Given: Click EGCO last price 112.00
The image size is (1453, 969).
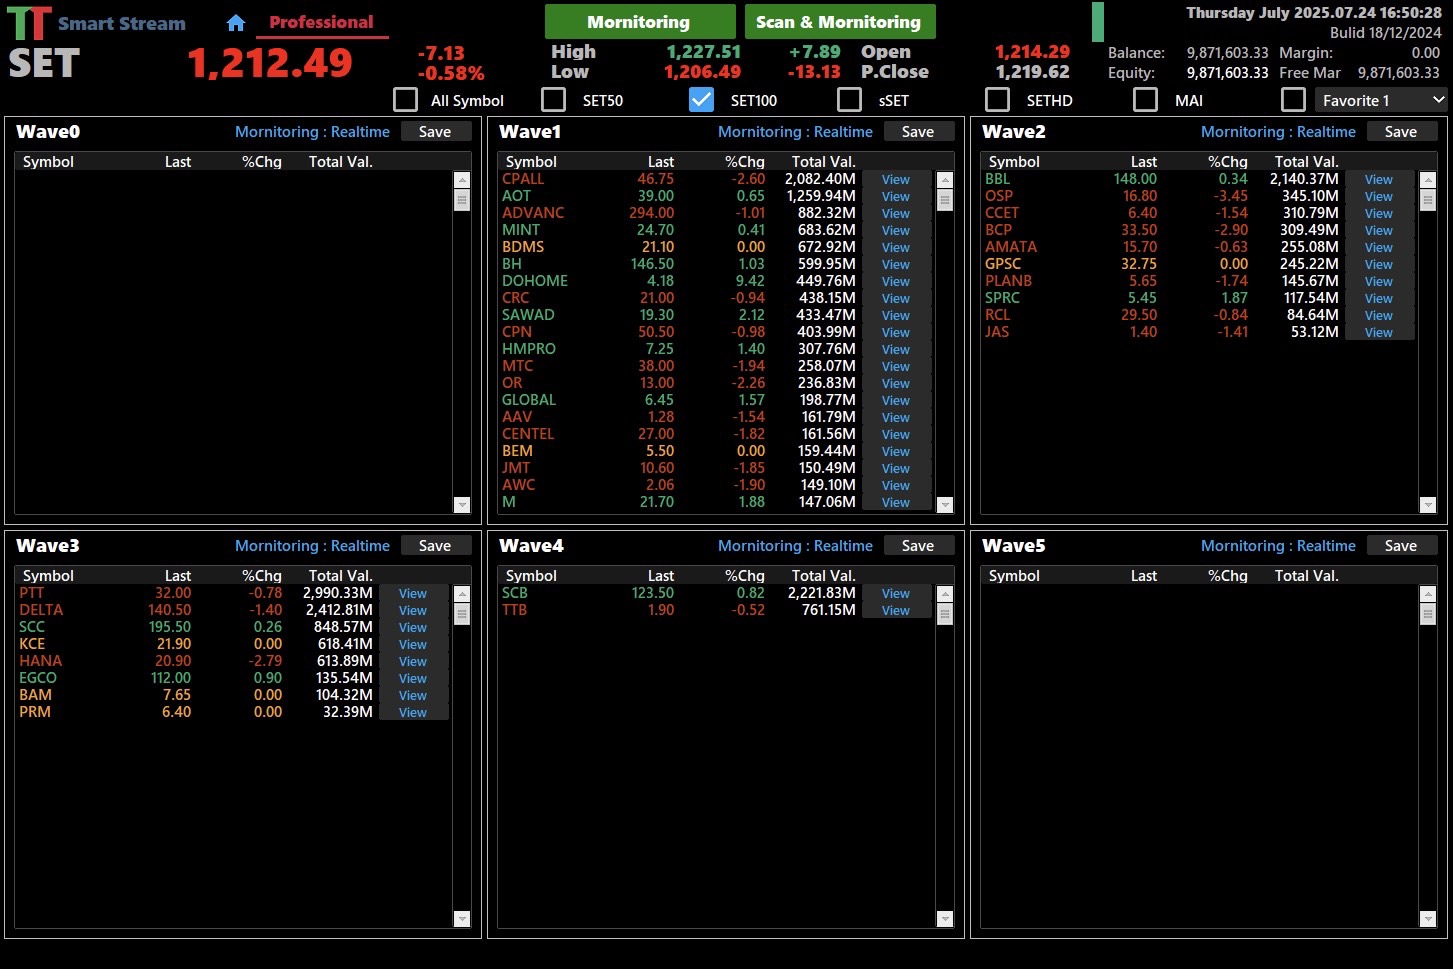Looking at the screenshot, I should (171, 678).
